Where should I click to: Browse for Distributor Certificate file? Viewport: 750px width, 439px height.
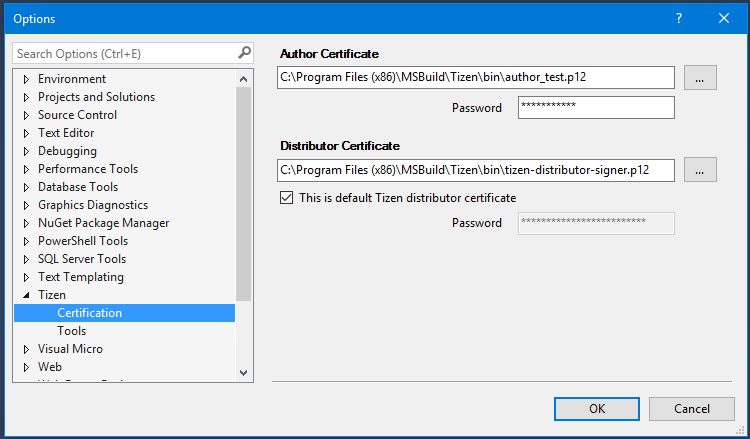pos(700,171)
